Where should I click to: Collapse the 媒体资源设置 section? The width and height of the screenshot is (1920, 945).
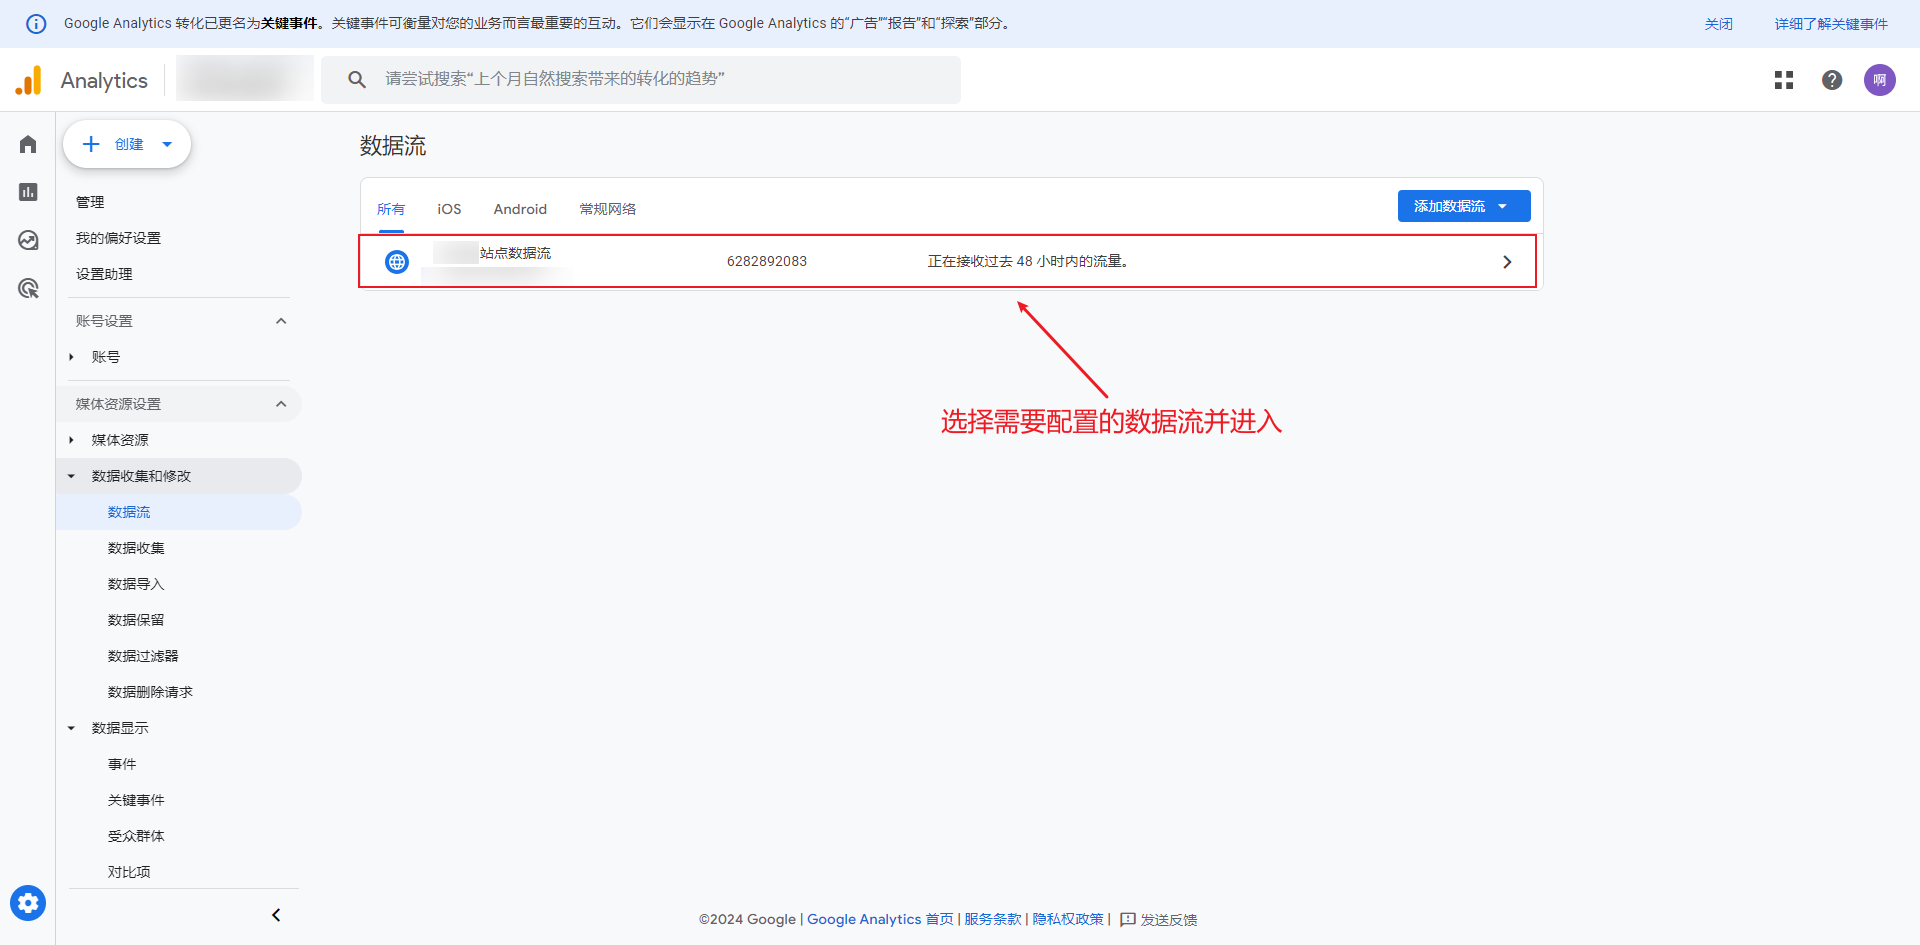coord(281,404)
